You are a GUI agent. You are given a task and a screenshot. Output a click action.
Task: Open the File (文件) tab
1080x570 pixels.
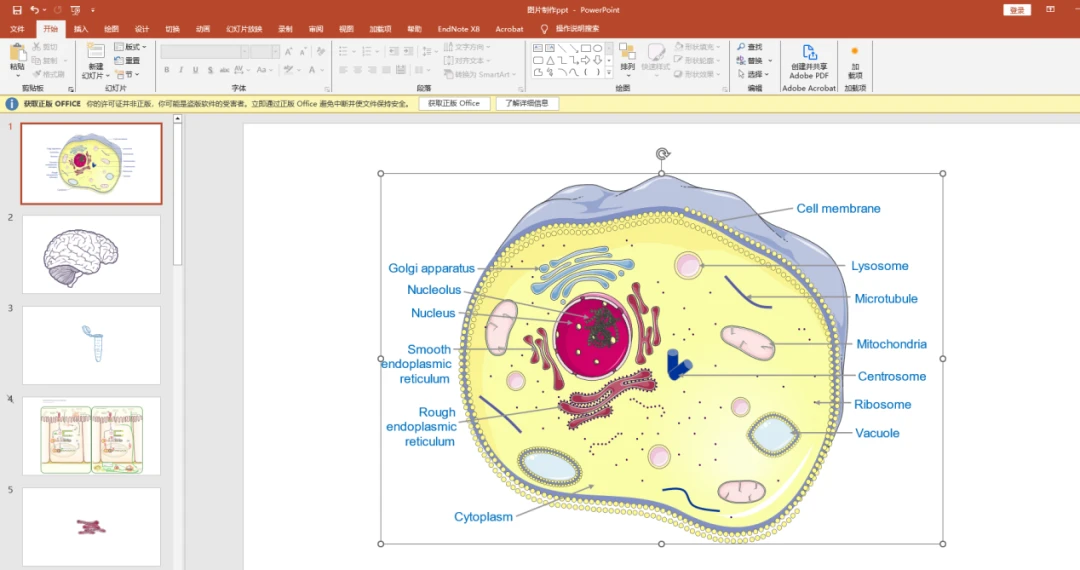tap(17, 29)
